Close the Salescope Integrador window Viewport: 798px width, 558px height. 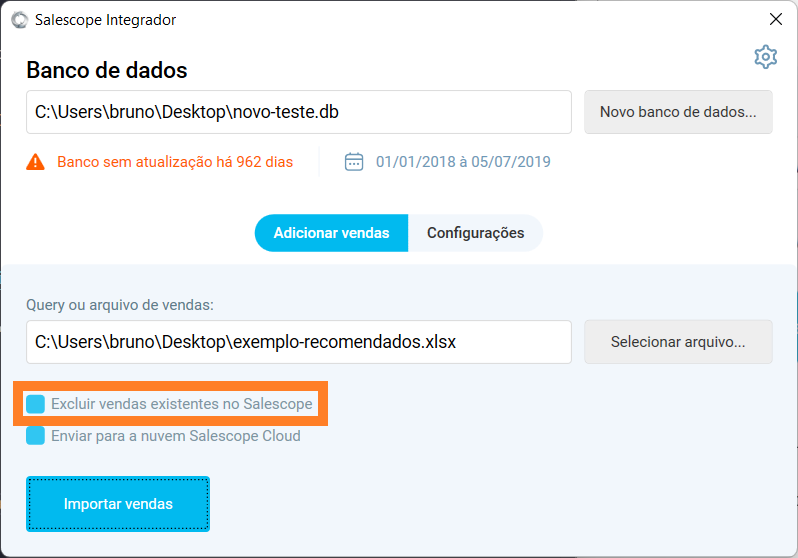tap(776, 19)
